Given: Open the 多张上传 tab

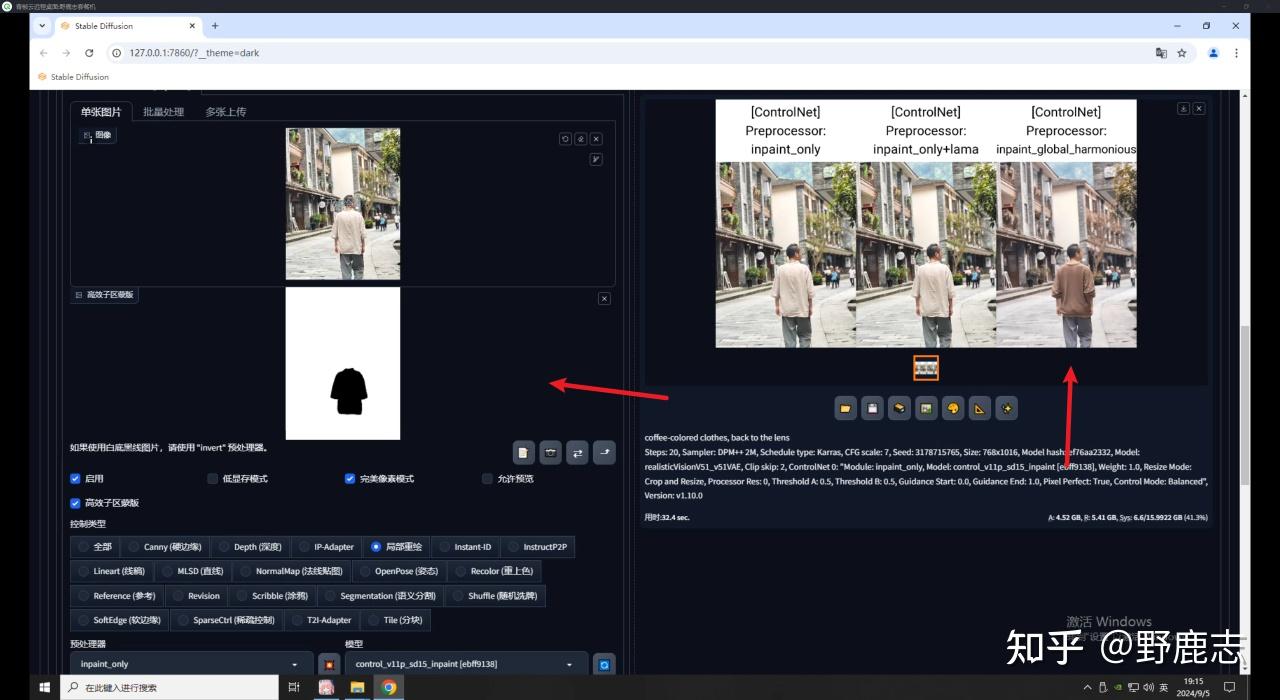Looking at the screenshot, I should (x=225, y=112).
